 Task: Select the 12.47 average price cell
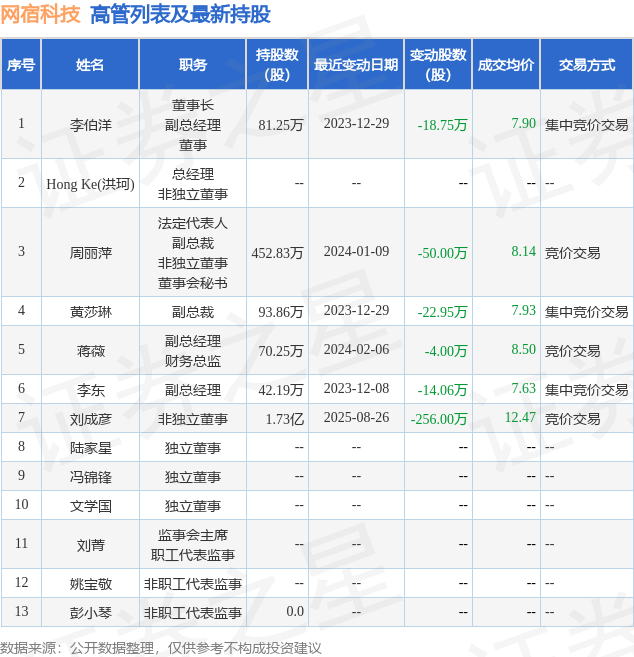520,417
